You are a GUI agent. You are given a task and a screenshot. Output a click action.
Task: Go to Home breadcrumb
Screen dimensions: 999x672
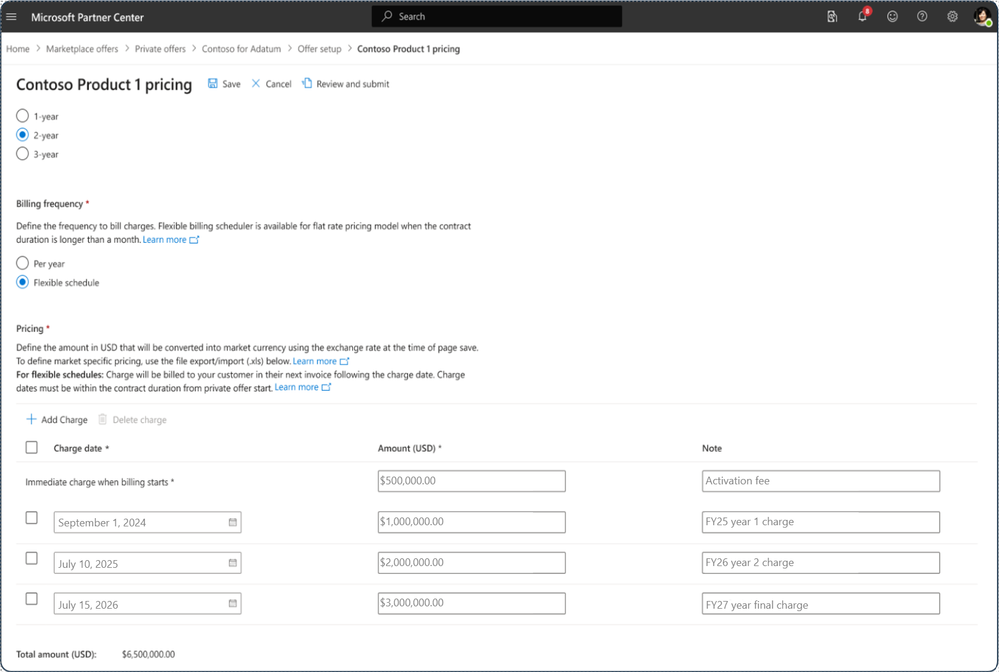[18, 49]
